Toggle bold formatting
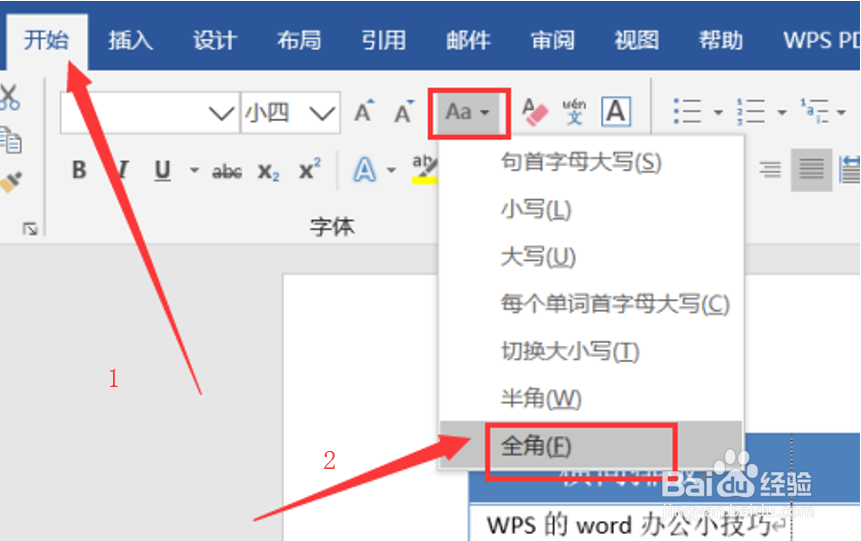 (79, 170)
